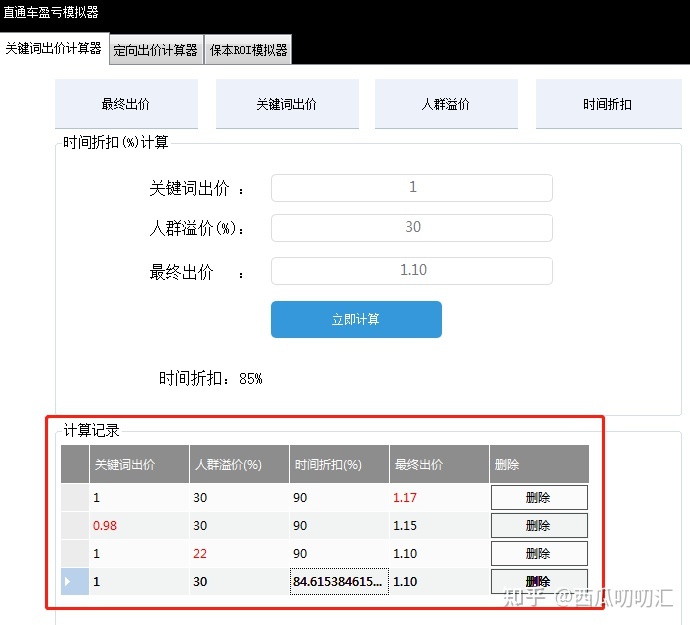This screenshot has height=625, width=690.
Task: Delete the record with 关键词出价 0.98
Action: [539, 526]
